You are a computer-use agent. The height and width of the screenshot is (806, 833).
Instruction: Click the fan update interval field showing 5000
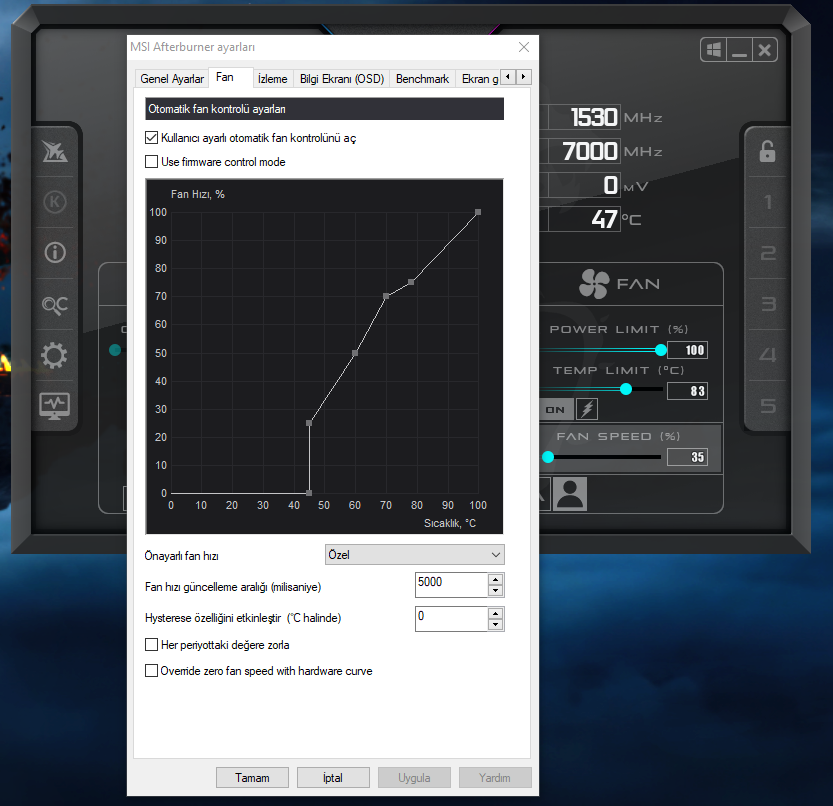[452, 584]
